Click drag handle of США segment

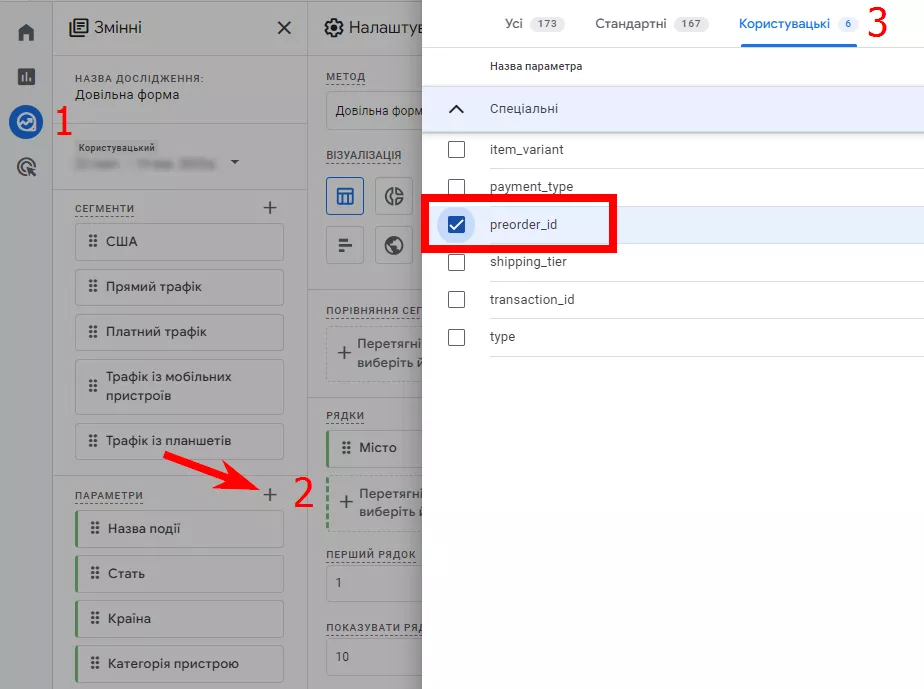(x=93, y=241)
